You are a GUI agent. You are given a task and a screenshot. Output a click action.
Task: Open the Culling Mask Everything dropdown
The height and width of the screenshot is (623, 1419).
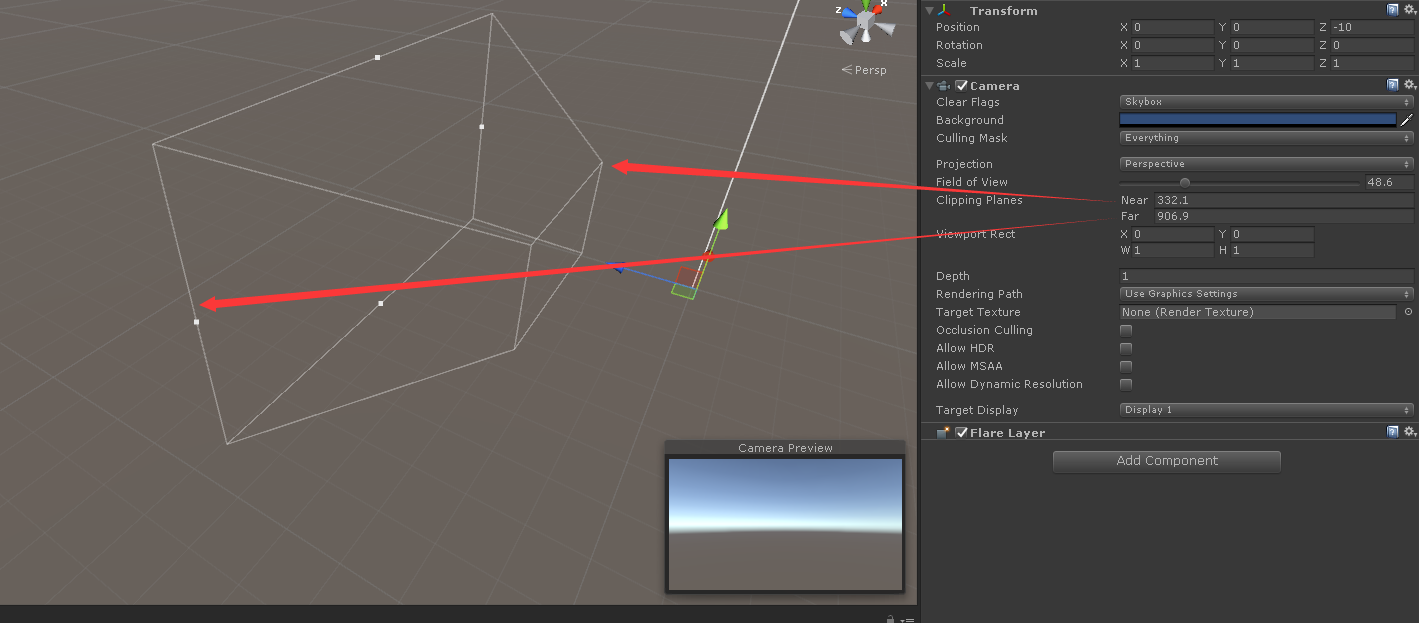[1266, 138]
